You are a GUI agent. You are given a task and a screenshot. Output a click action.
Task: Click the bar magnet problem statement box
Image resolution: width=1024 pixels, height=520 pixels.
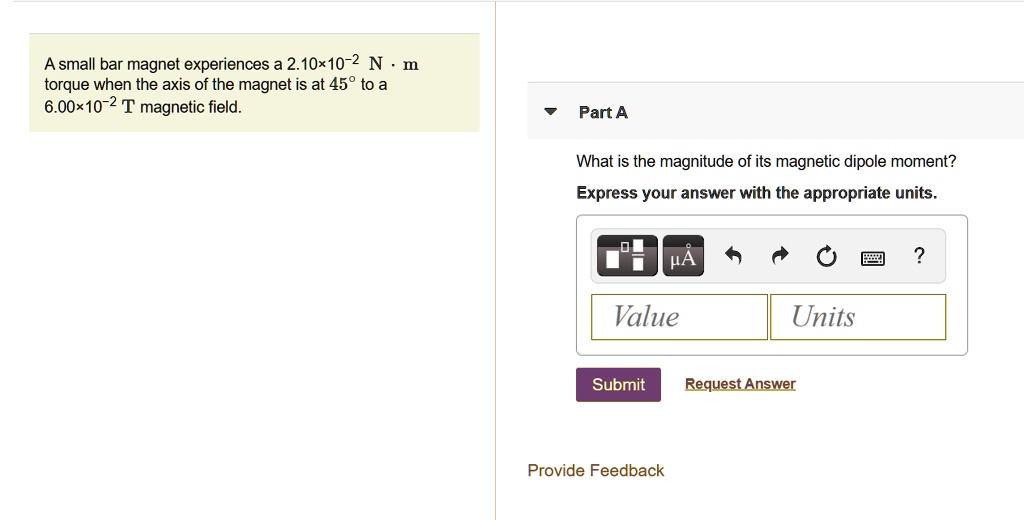(254, 83)
